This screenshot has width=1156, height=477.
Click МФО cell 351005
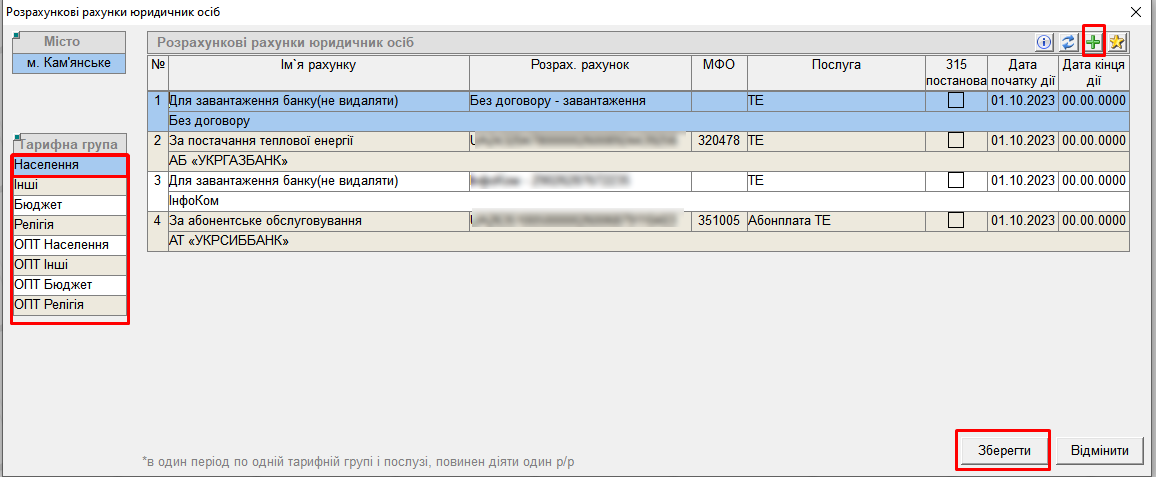718,221
